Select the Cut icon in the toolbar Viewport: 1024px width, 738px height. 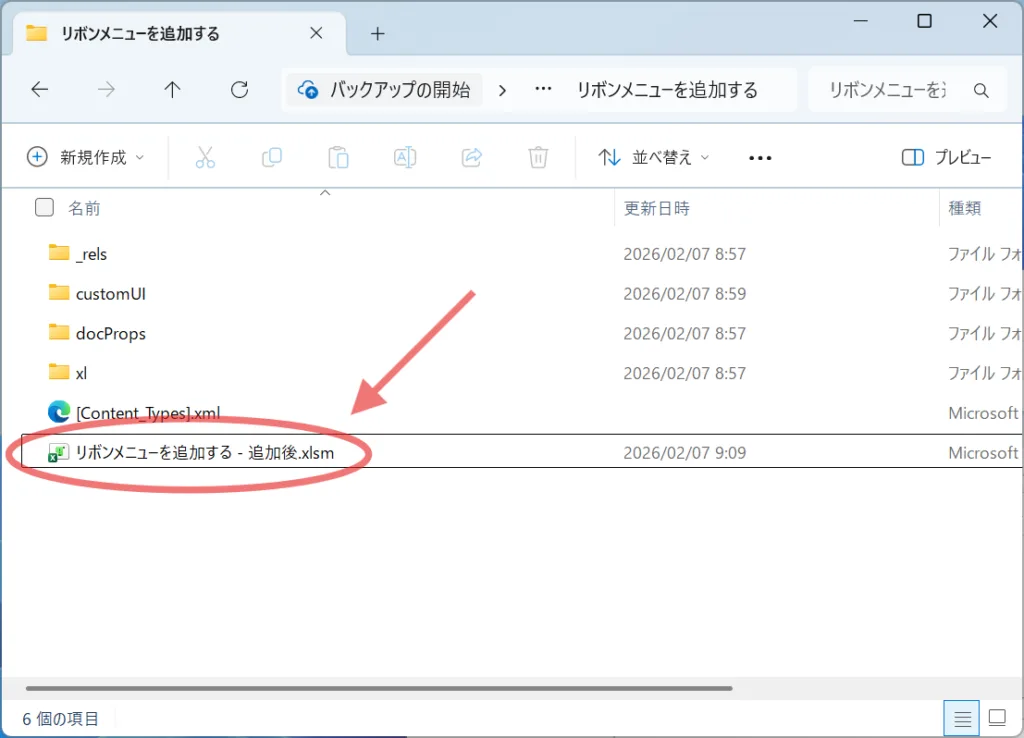point(205,157)
